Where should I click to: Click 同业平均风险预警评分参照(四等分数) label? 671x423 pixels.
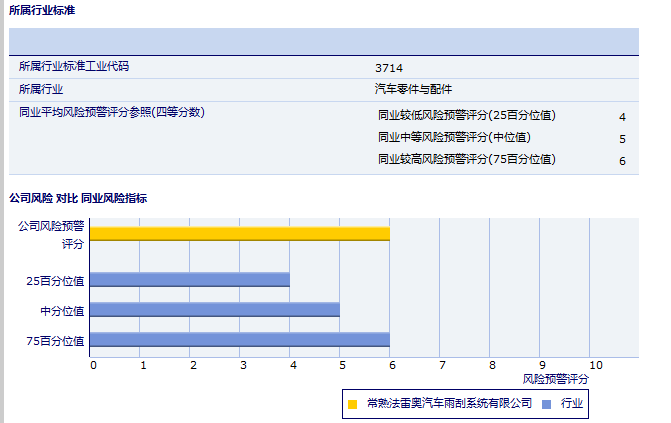point(112,112)
